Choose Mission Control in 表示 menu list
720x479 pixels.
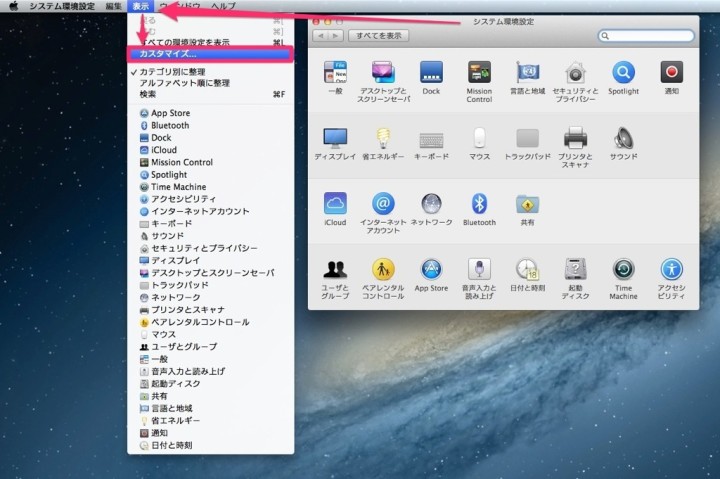tap(210, 162)
